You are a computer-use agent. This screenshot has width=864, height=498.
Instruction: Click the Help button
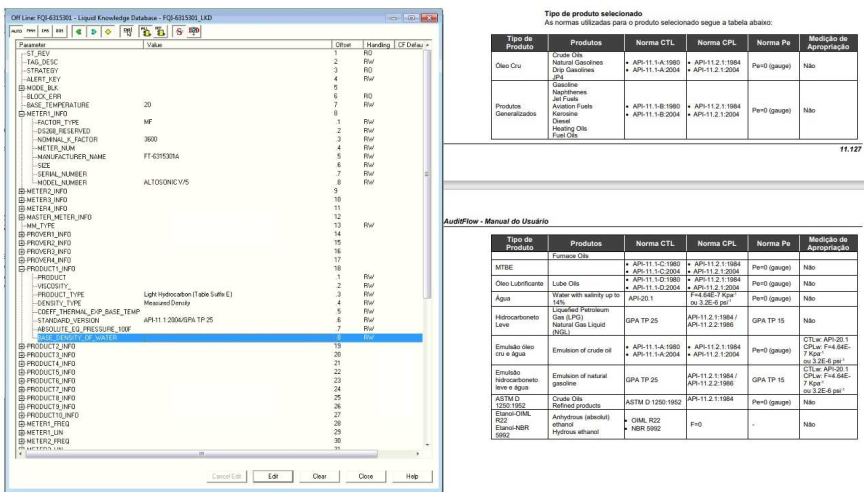coord(412,477)
